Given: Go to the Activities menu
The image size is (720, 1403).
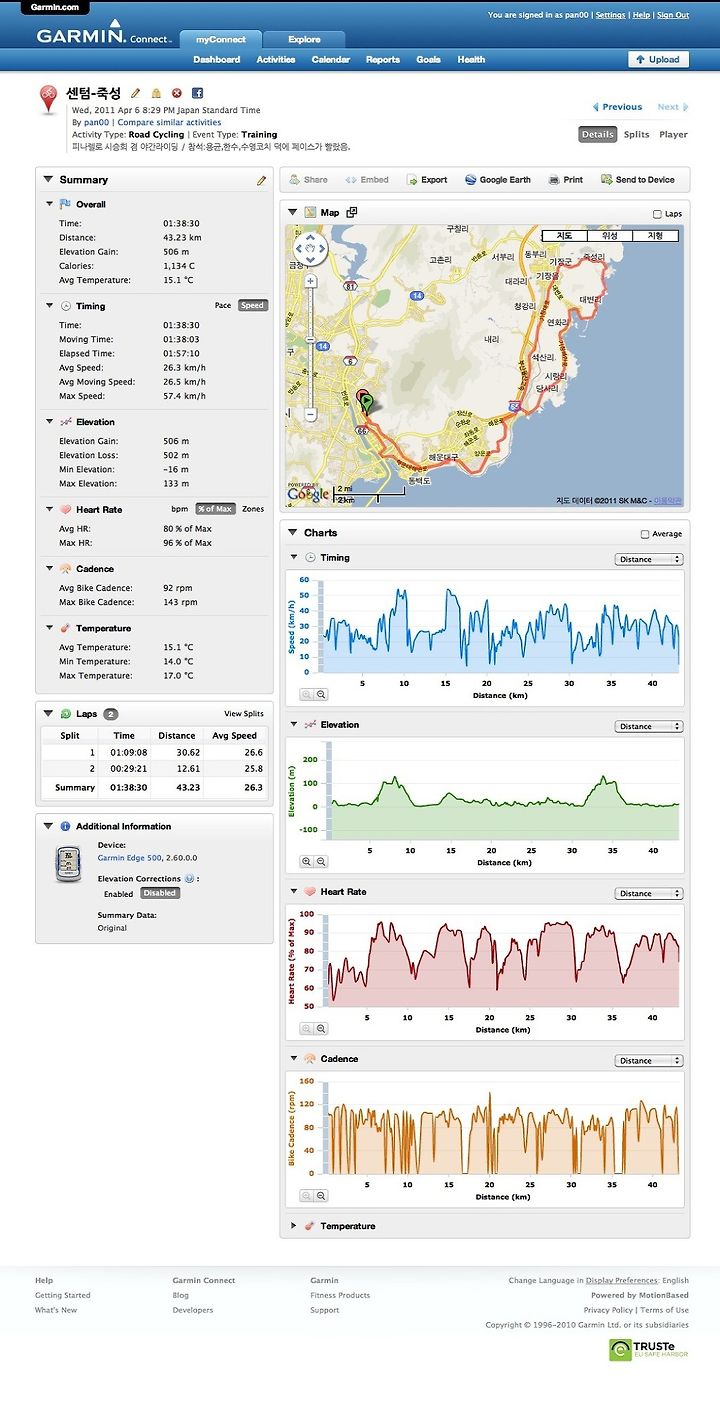Looking at the screenshot, I should [276, 60].
